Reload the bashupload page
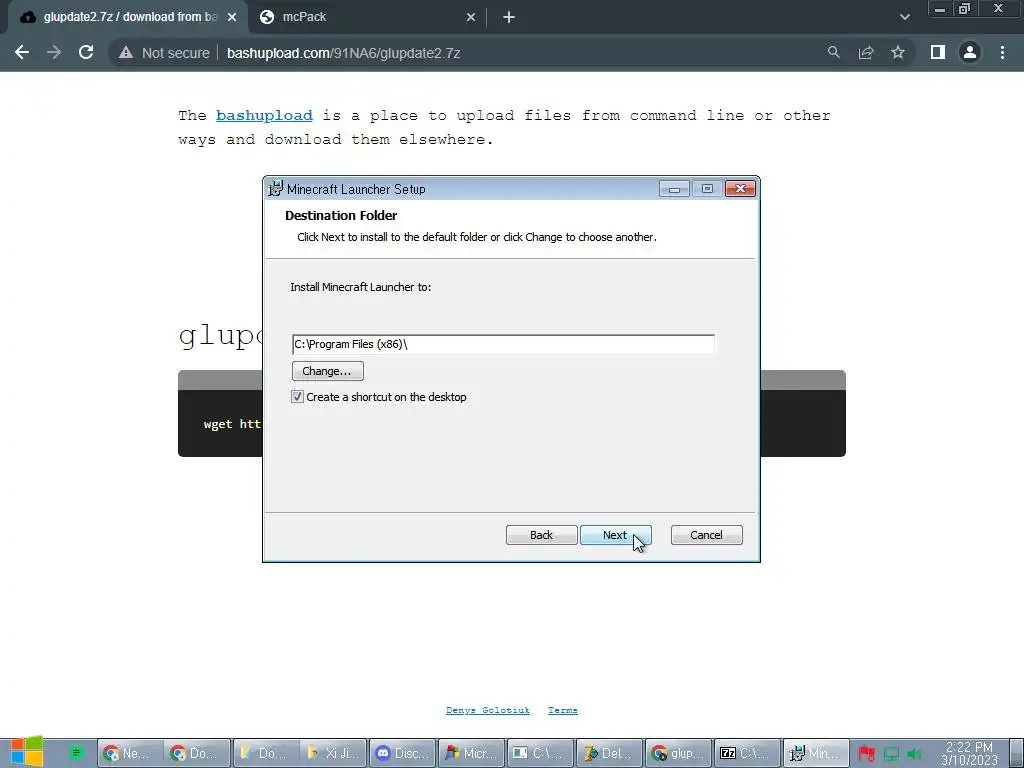Image resolution: width=1024 pixels, height=768 pixels. (x=86, y=53)
